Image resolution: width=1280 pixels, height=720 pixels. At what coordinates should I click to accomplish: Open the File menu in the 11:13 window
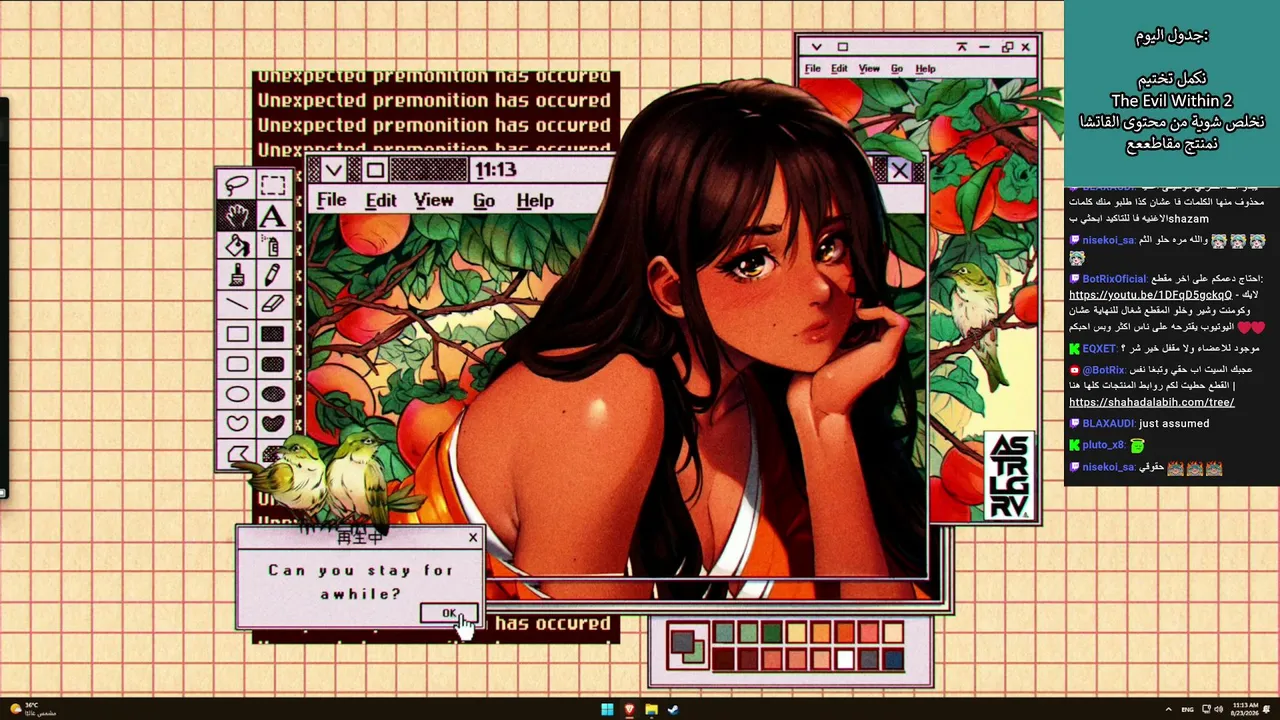click(x=331, y=200)
